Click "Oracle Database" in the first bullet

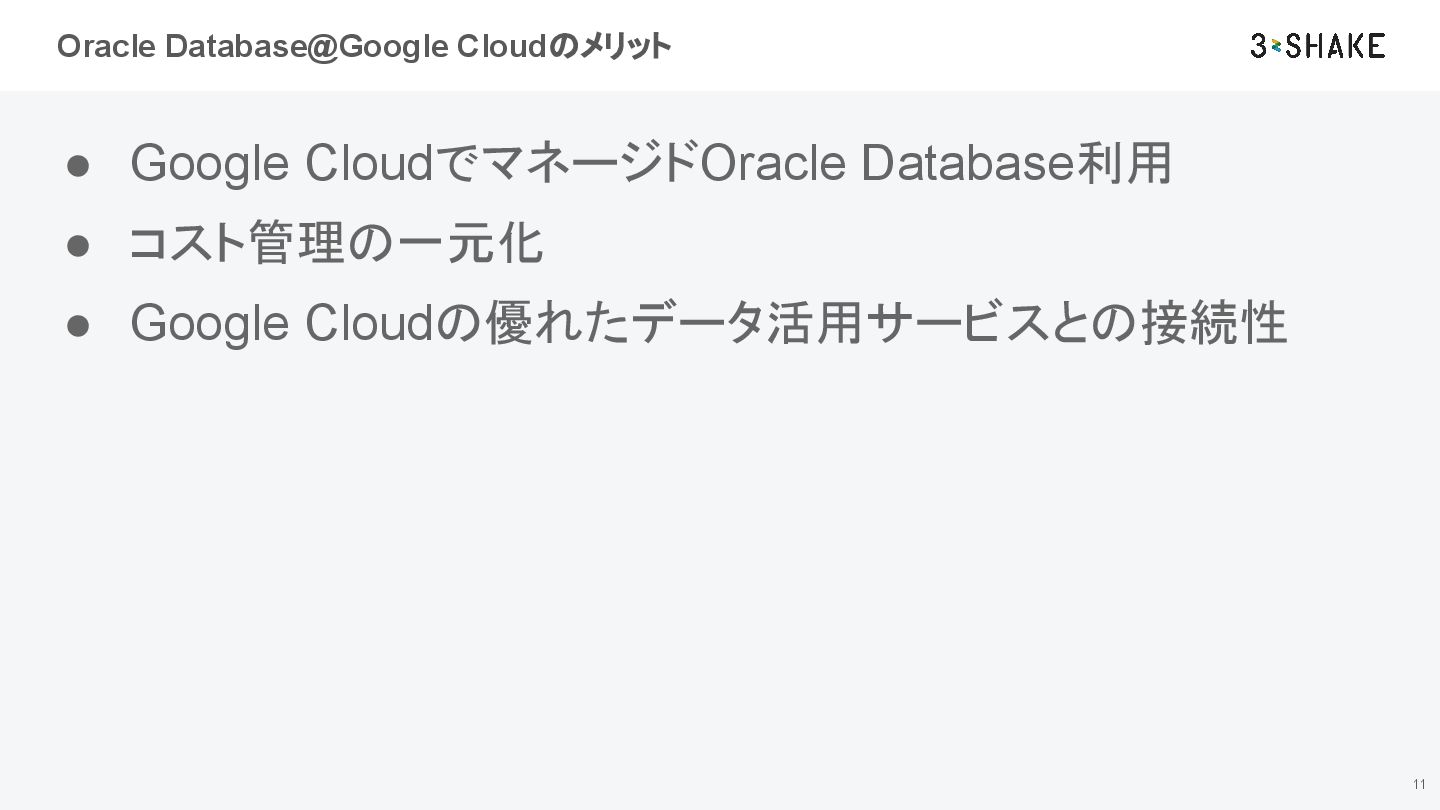coord(888,164)
